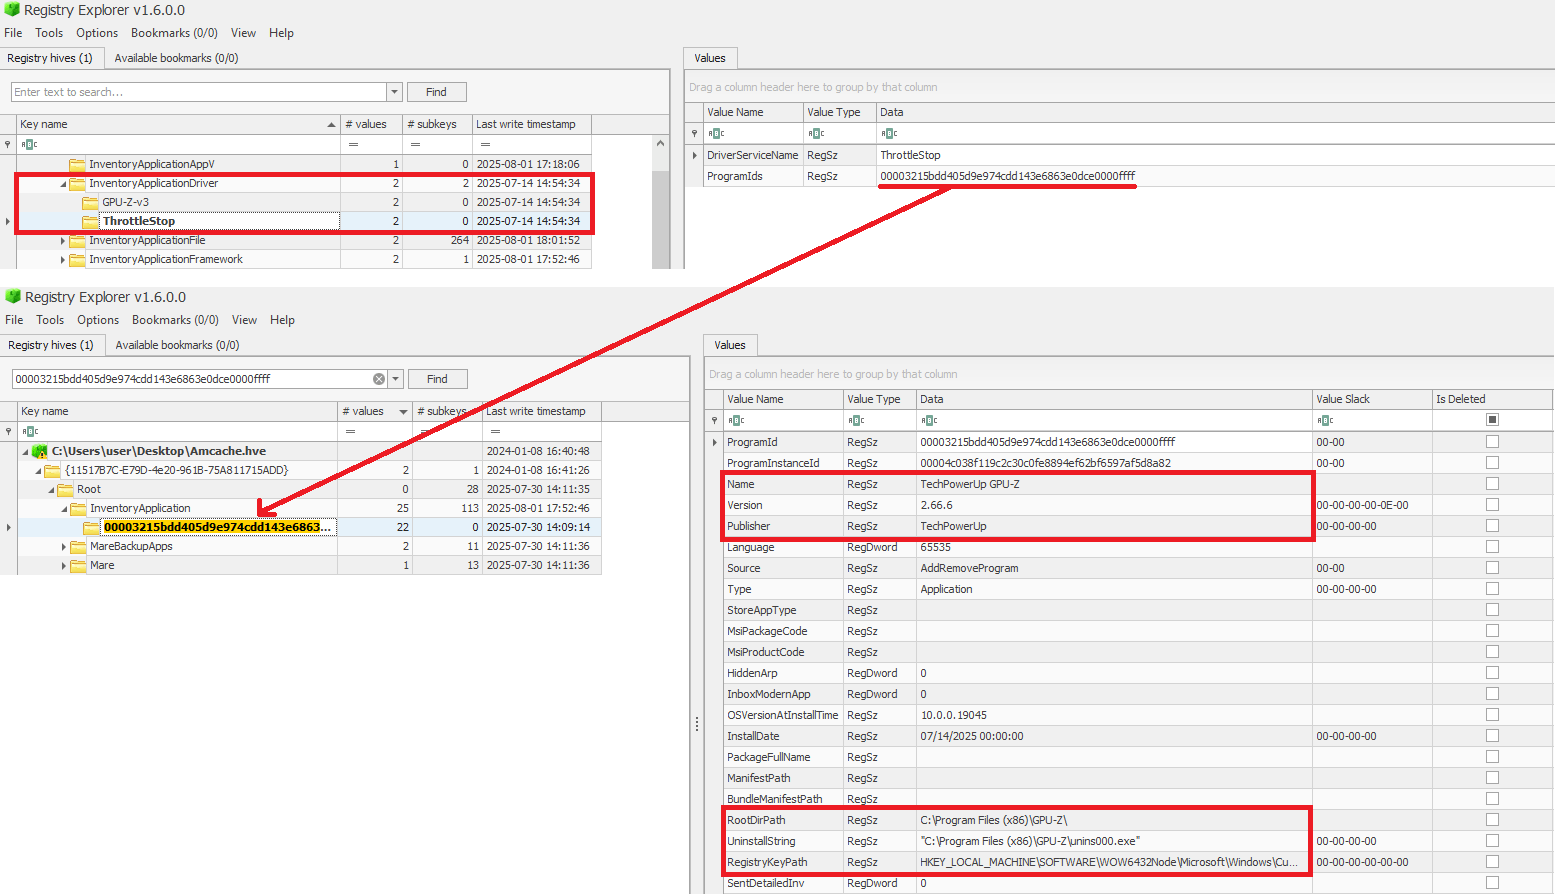Click the folder icon beside GPU-Z-v3
1555x894 pixels.
(x=90, y=202)
